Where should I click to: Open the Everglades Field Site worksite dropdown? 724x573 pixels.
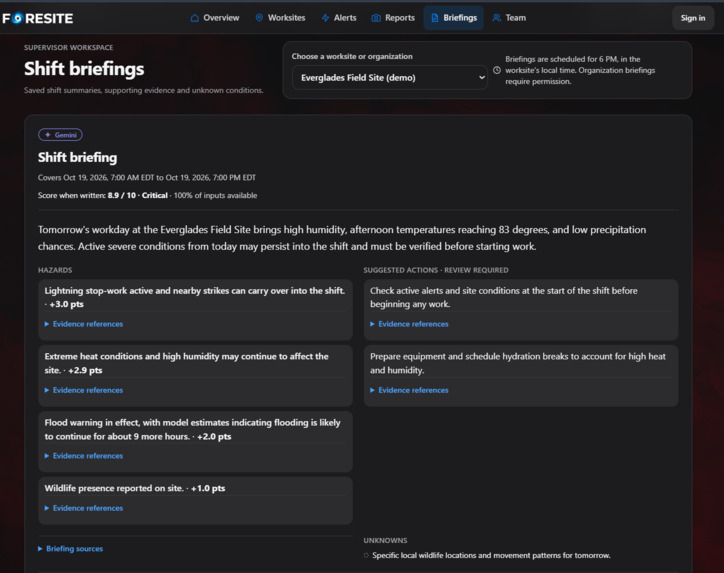point(390,78)
